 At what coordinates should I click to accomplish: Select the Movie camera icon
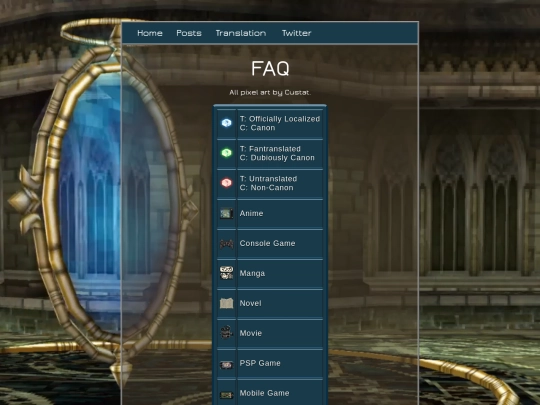227,333
